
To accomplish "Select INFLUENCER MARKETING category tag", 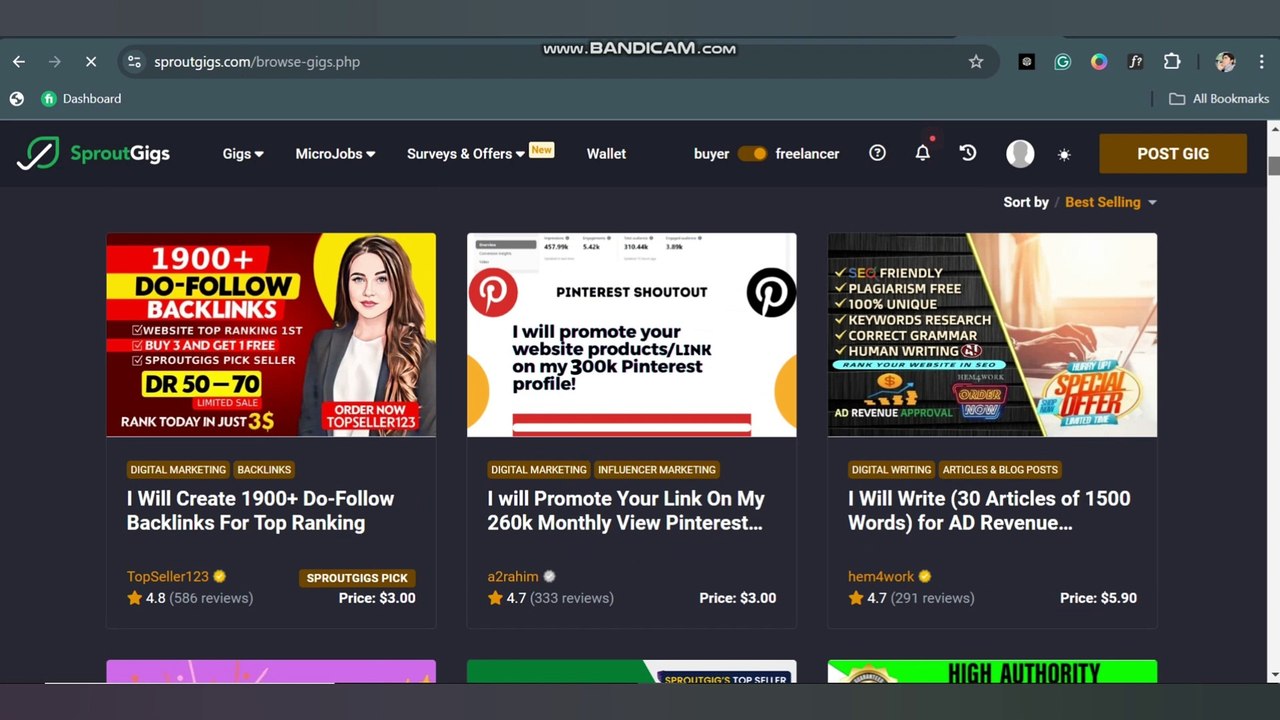I will pos(657,469).
